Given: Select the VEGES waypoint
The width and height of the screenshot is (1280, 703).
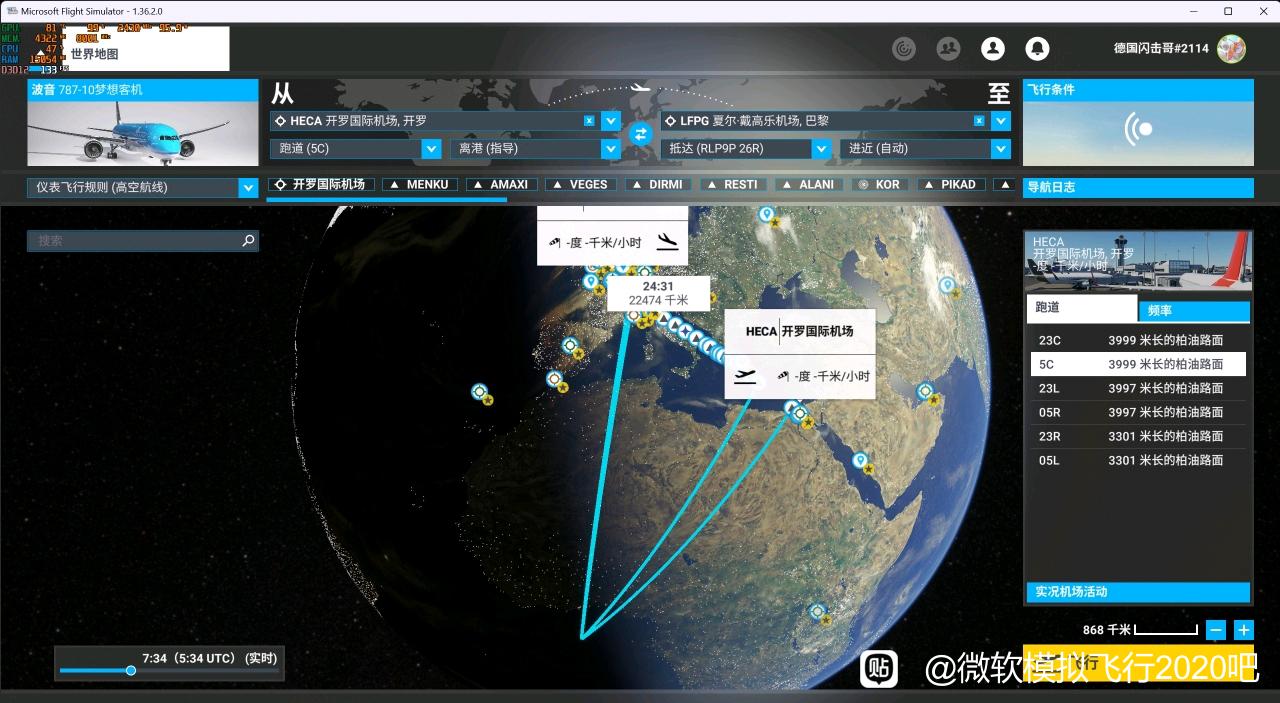Looking at the screenshot, I should pyautogui.click(x=581, y=185).
